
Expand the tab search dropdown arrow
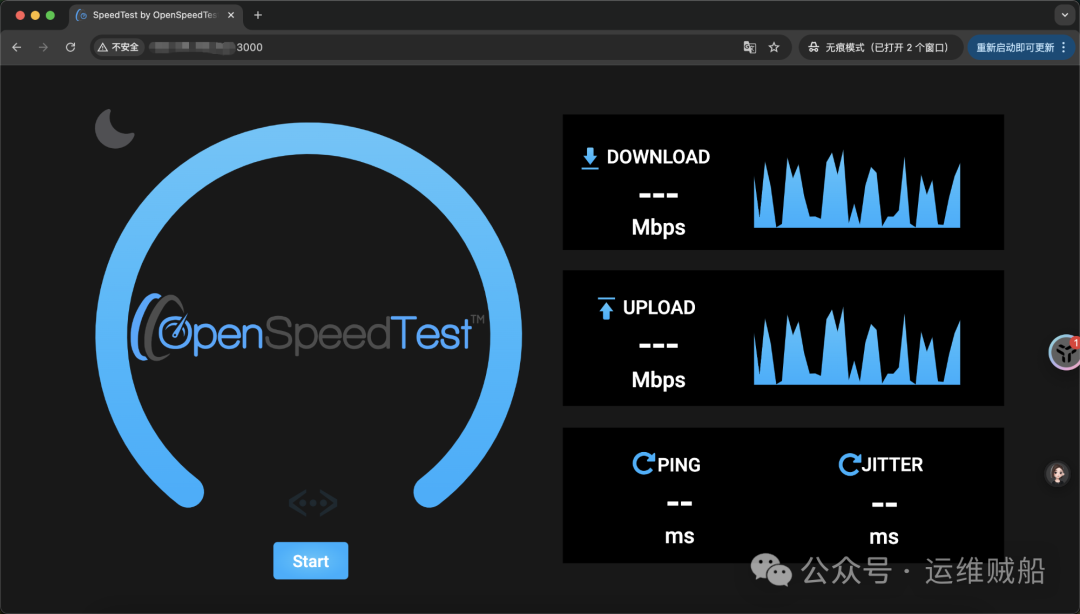tap(1065, 14)
